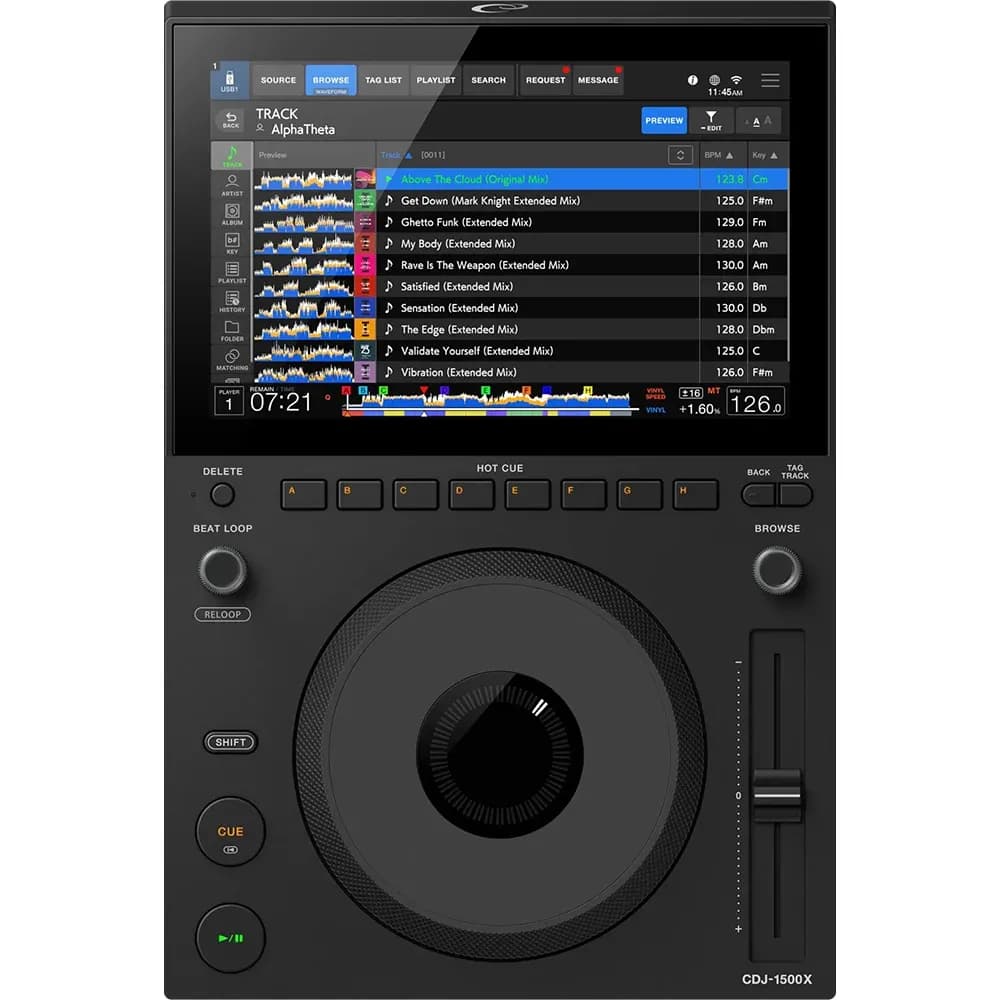The height and width of the screenshot is (1000, 1000).
Task: Tap key value Dbm of The Edge
Action: tap(763, 330)
